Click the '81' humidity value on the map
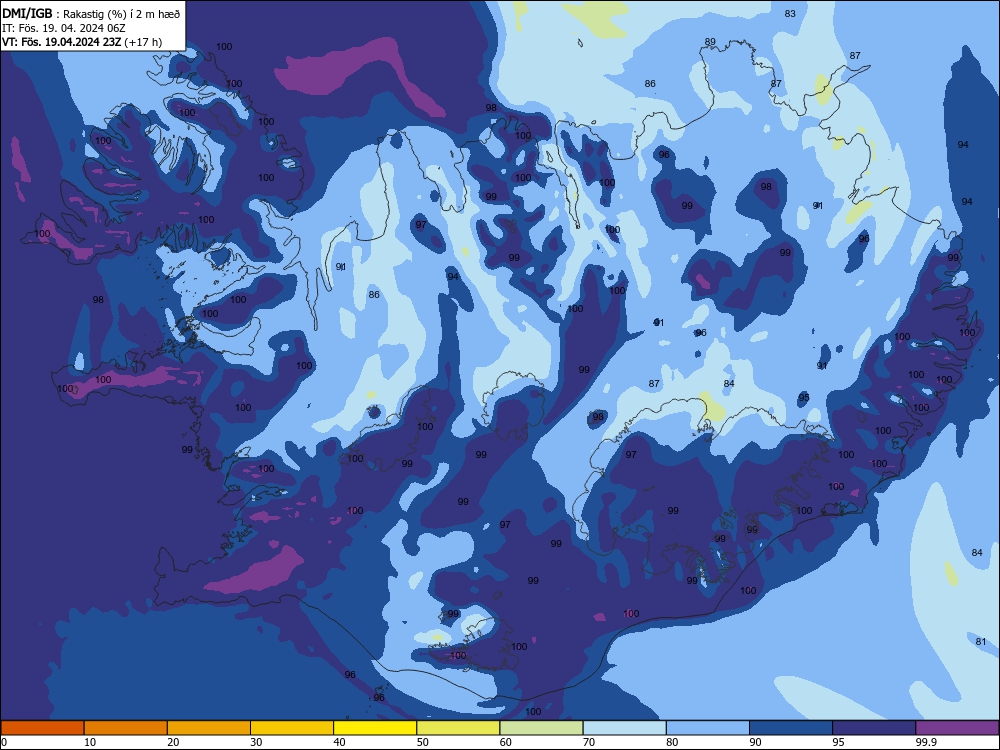The image size is (1000, 750). pos(981,642)
